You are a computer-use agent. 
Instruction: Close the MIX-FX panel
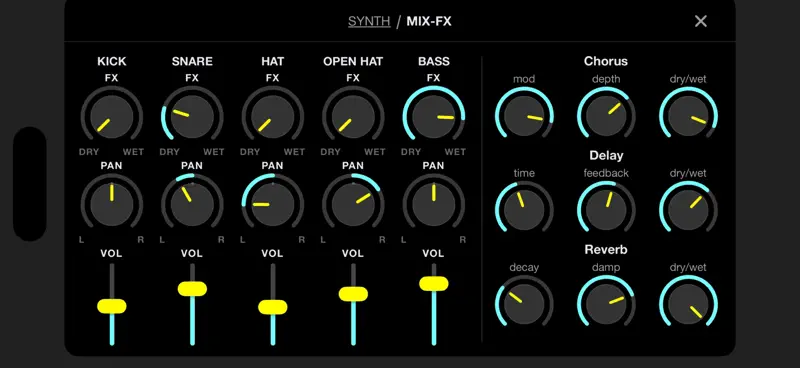[701, 21]
